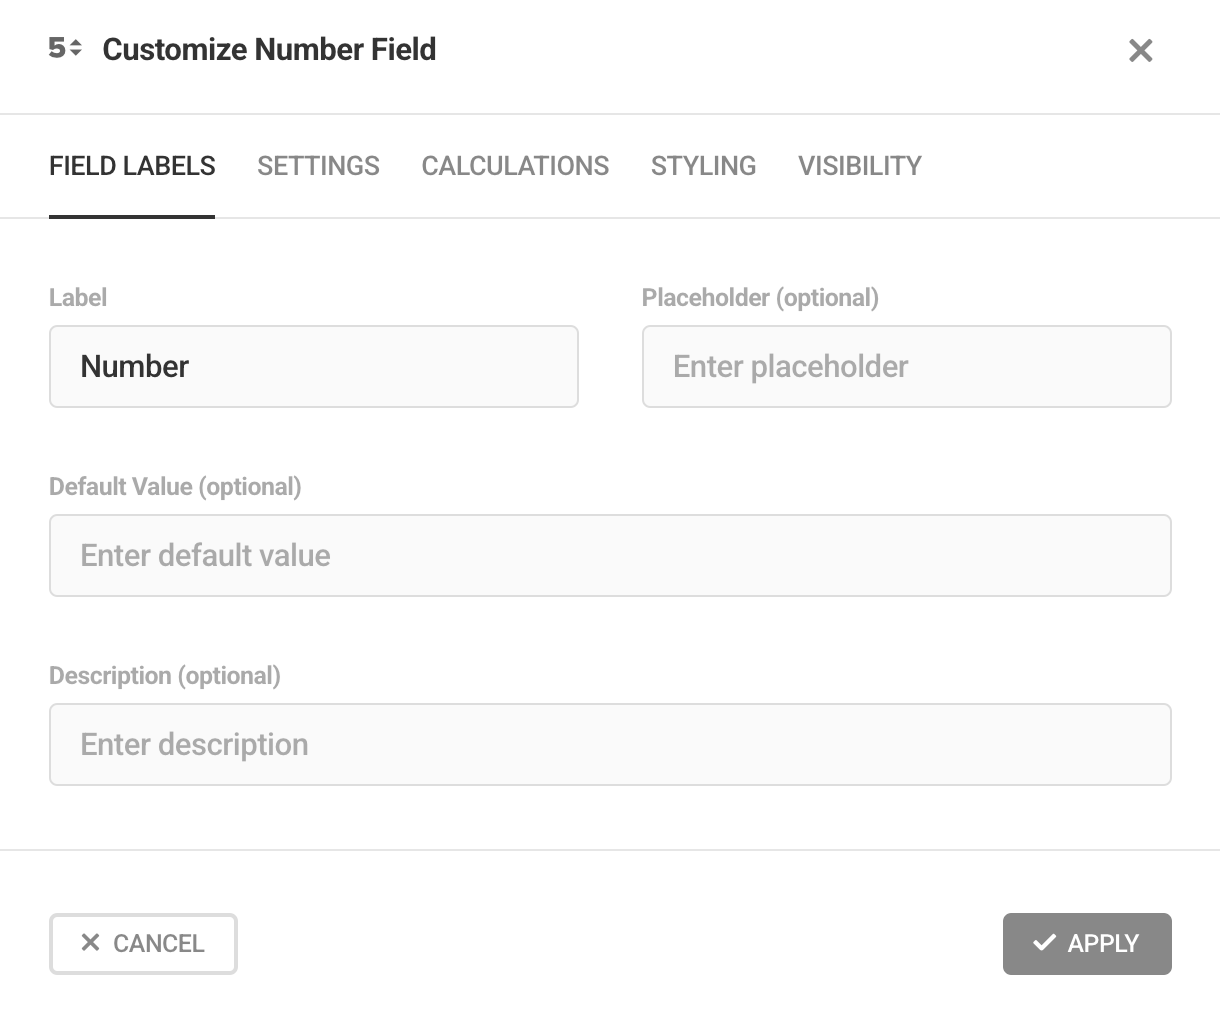Focus the Enter default value input
The image size is (1220, 1011).
(610, 555)
